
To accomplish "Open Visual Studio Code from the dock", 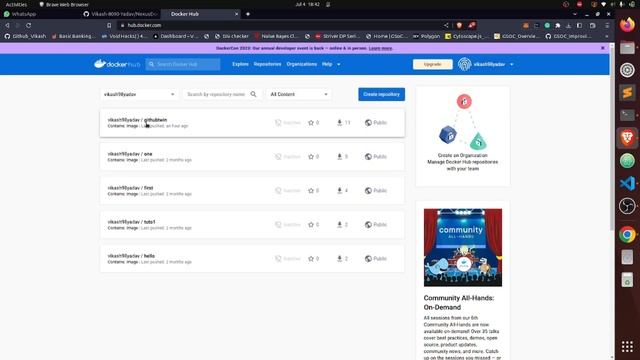I will point(627,183).
